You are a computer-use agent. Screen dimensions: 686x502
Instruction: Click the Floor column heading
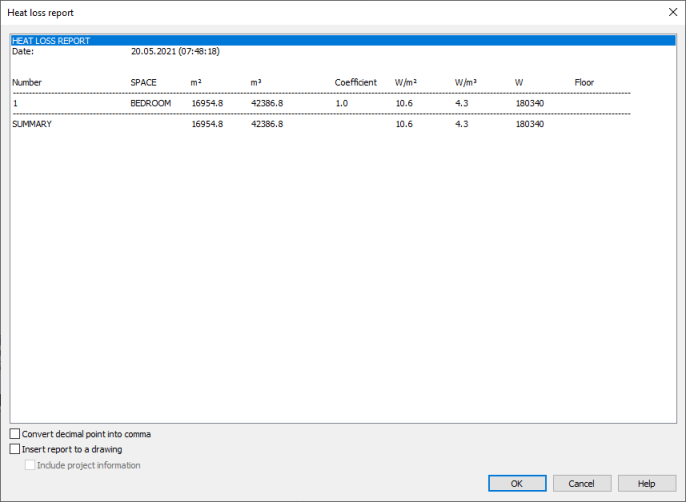(584, 82)
